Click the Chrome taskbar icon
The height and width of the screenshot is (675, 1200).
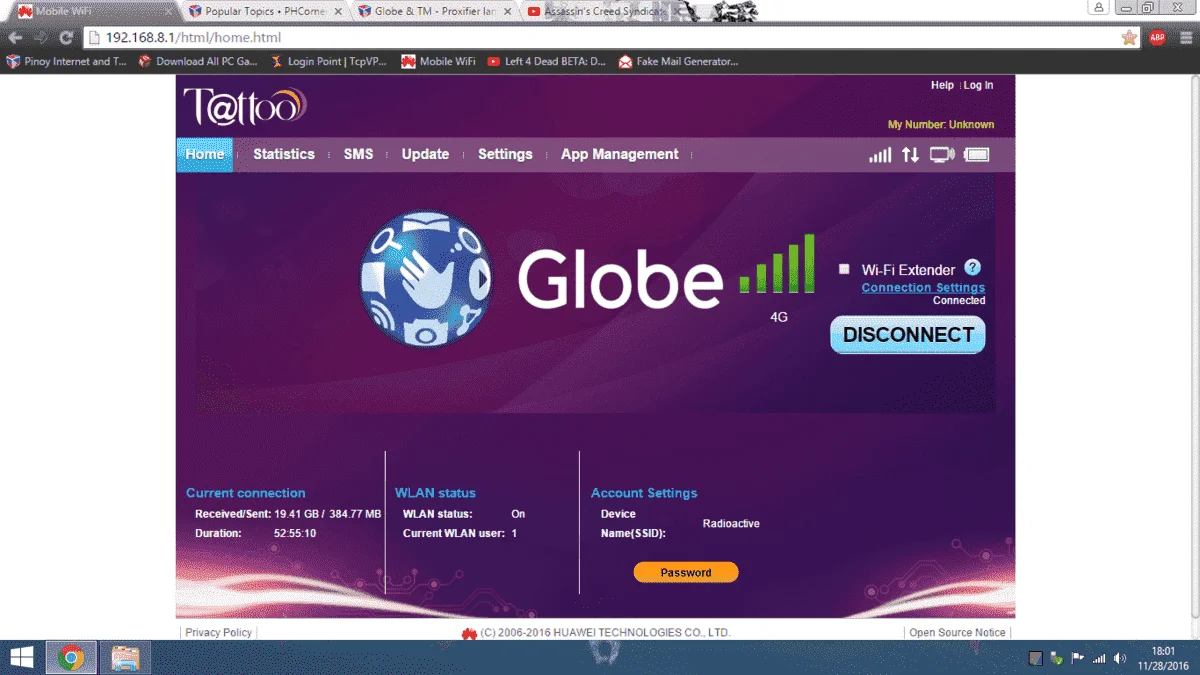pos(70,657)
